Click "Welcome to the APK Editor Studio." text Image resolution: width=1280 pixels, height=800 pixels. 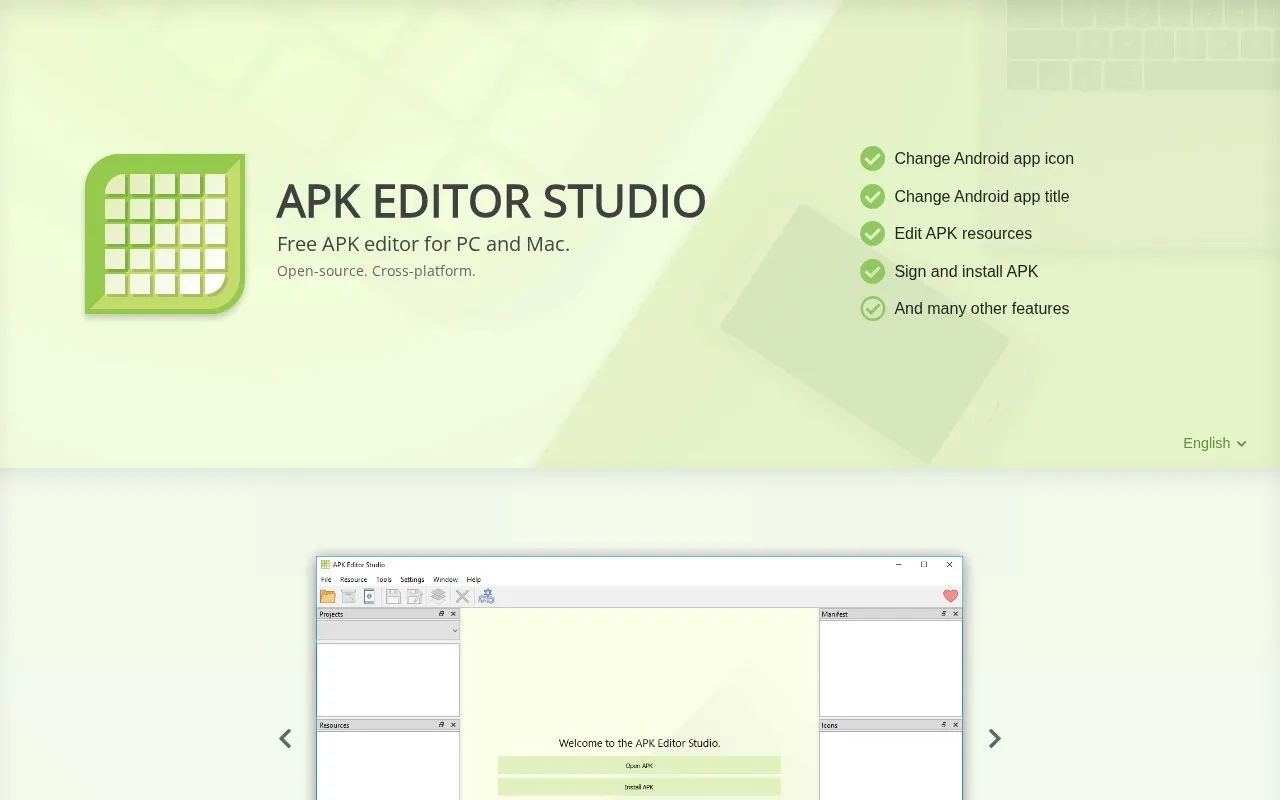[639, 743]
